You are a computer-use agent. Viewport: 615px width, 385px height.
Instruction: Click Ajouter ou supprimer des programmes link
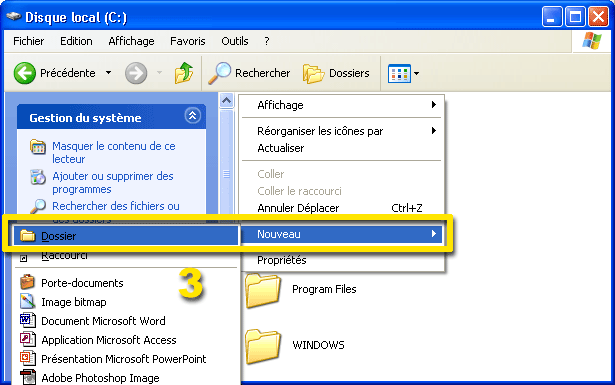(x=113, y=182)
